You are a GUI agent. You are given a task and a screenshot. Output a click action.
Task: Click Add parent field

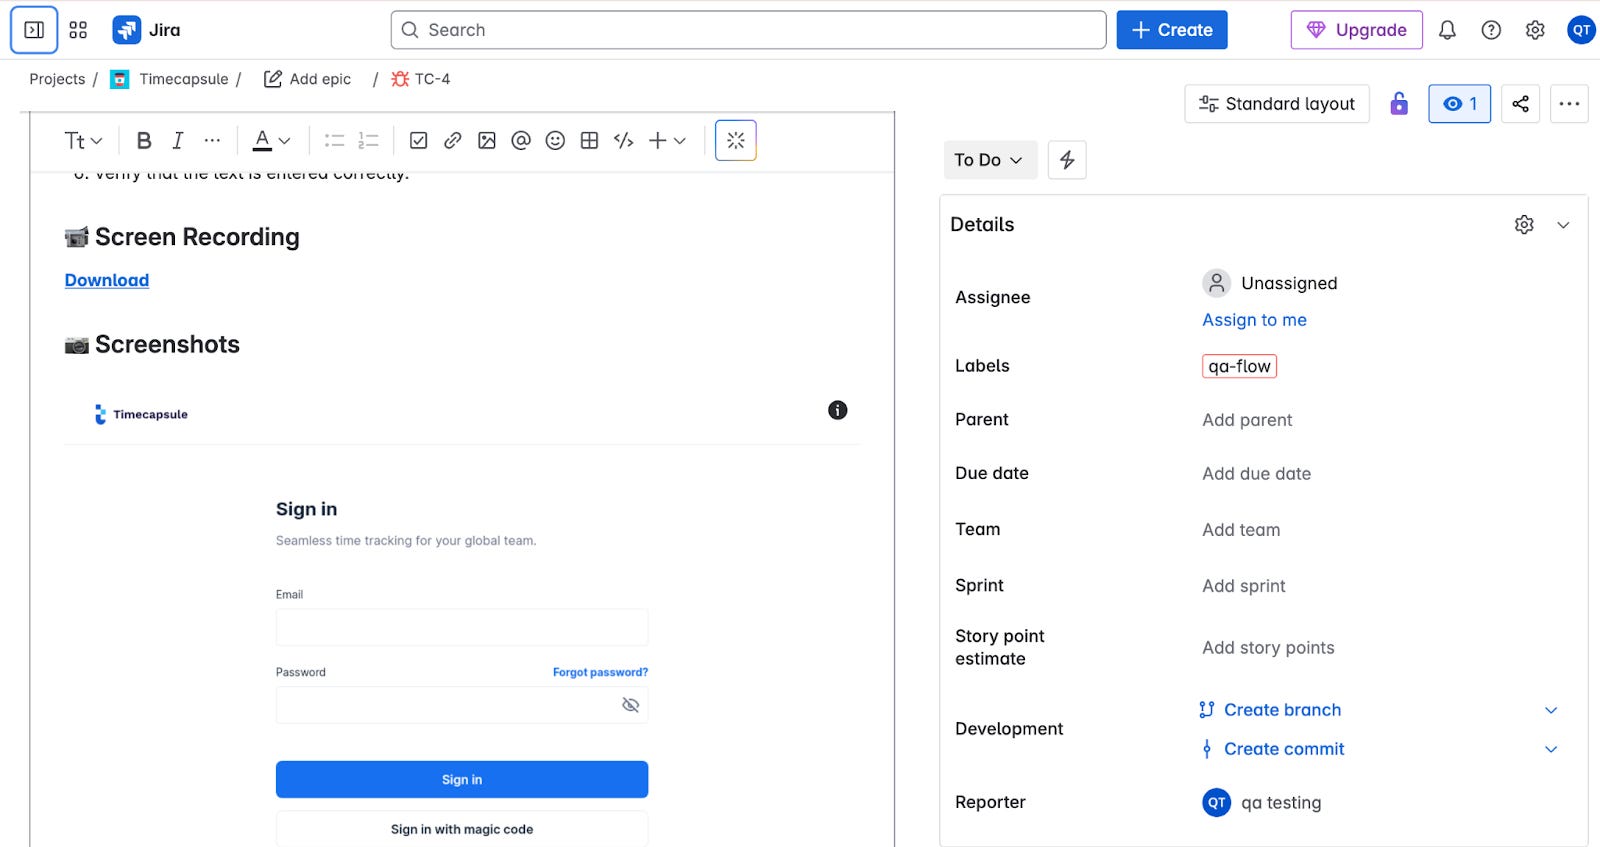(1247, 420)
